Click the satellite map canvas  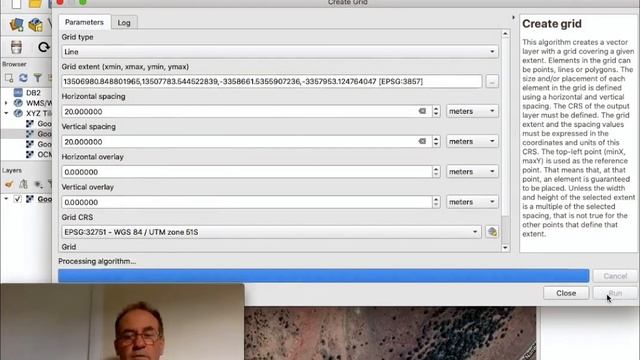click(x=390, y=333)
